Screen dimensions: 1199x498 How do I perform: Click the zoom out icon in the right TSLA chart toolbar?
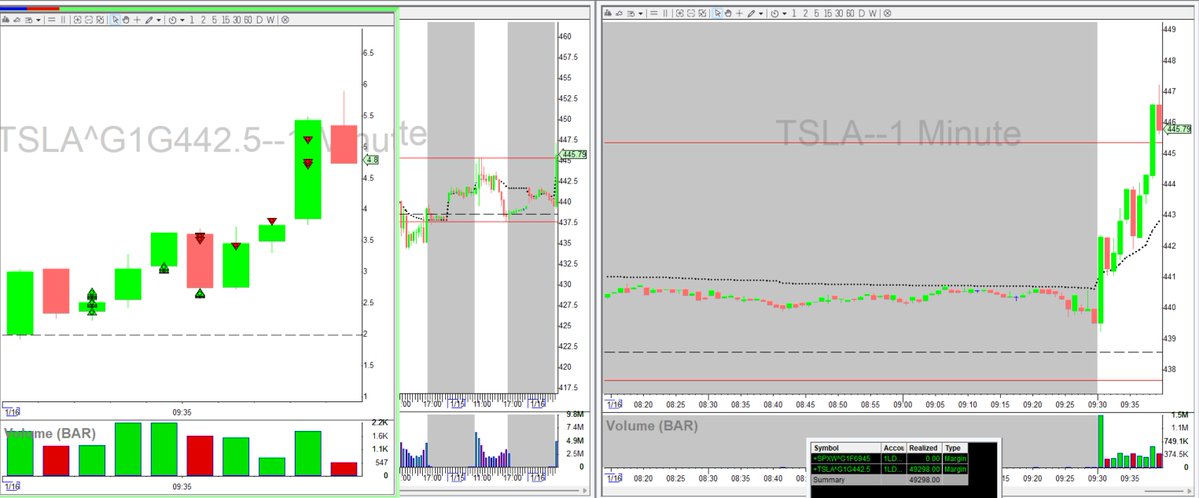click(691, 13)
